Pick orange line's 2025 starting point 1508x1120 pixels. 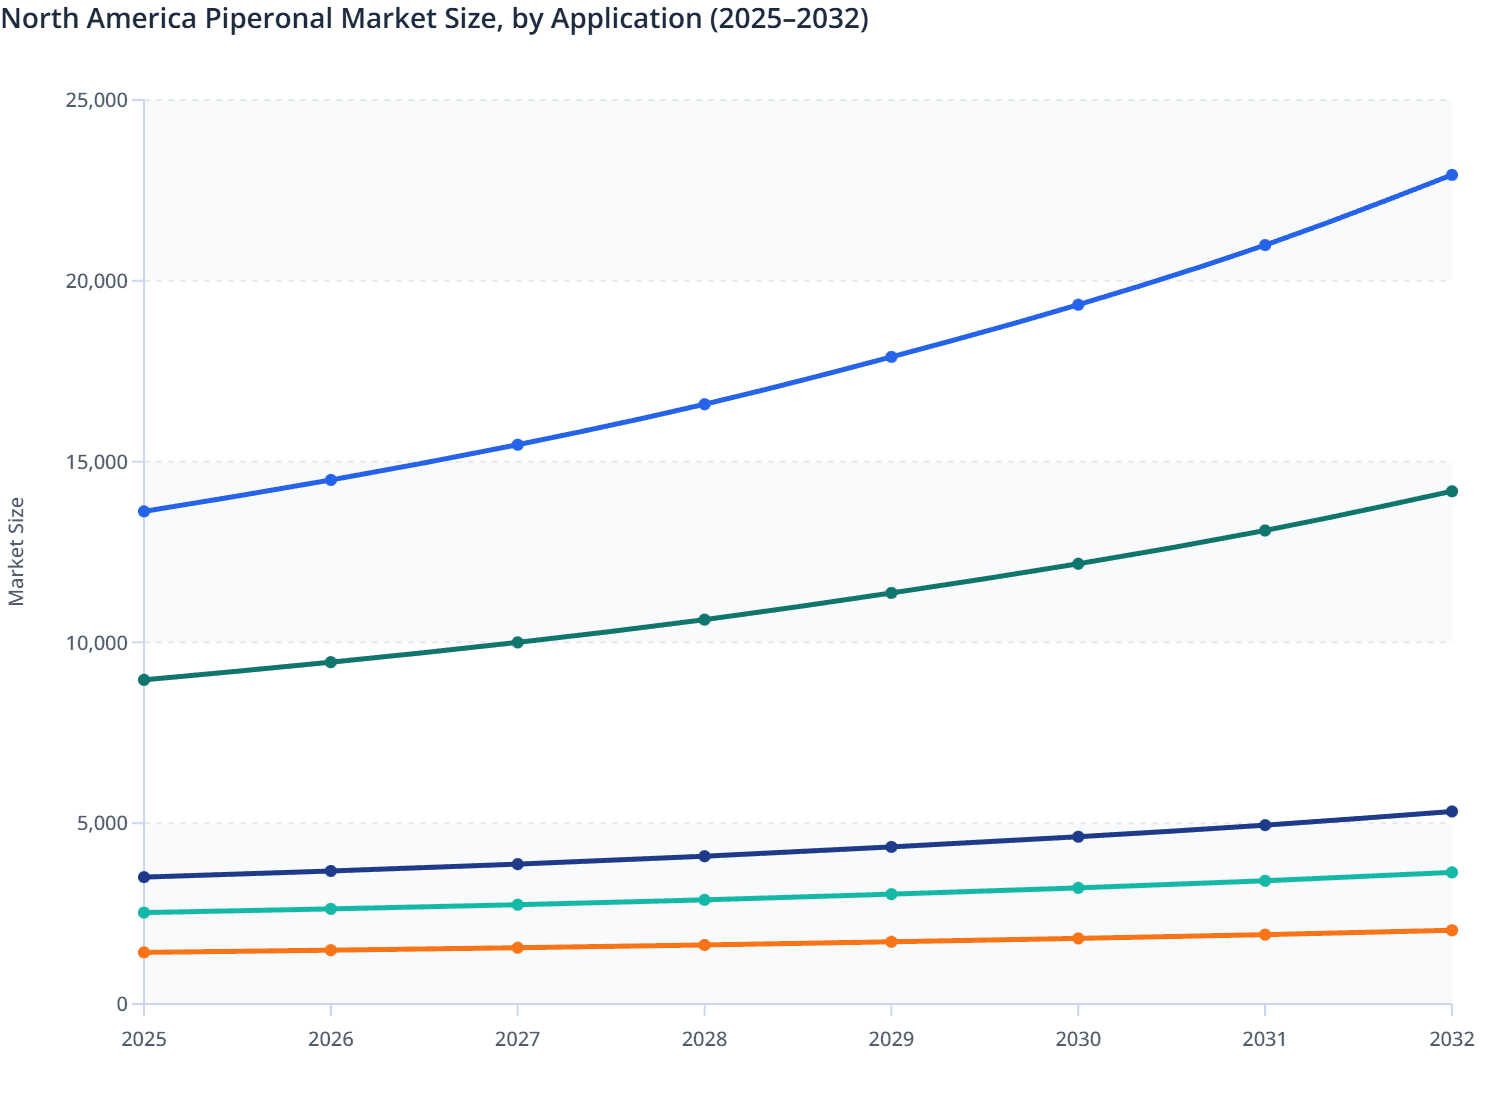144,952
